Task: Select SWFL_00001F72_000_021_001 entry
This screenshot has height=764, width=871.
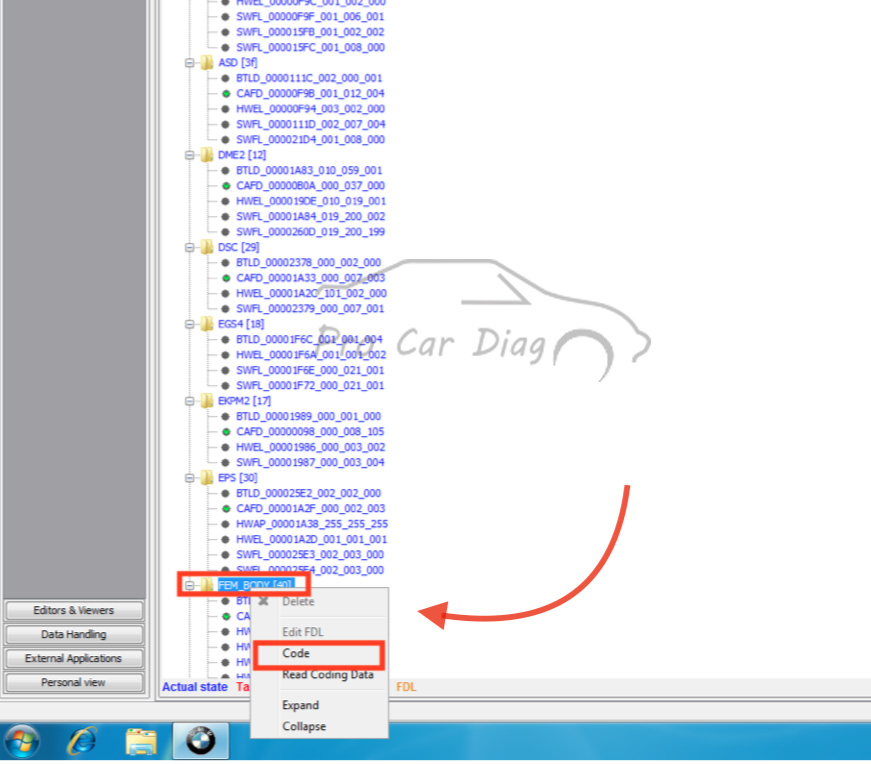Action: click(x=310, y=386)
